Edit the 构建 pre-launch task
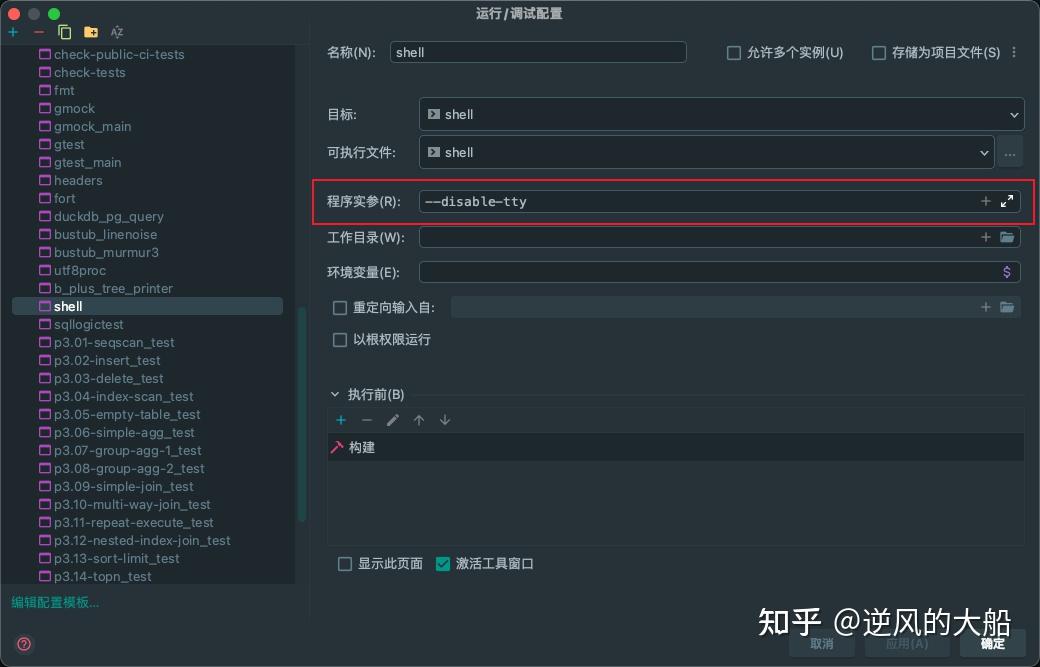Screen dimensions: 1040x667 (393, 420)
